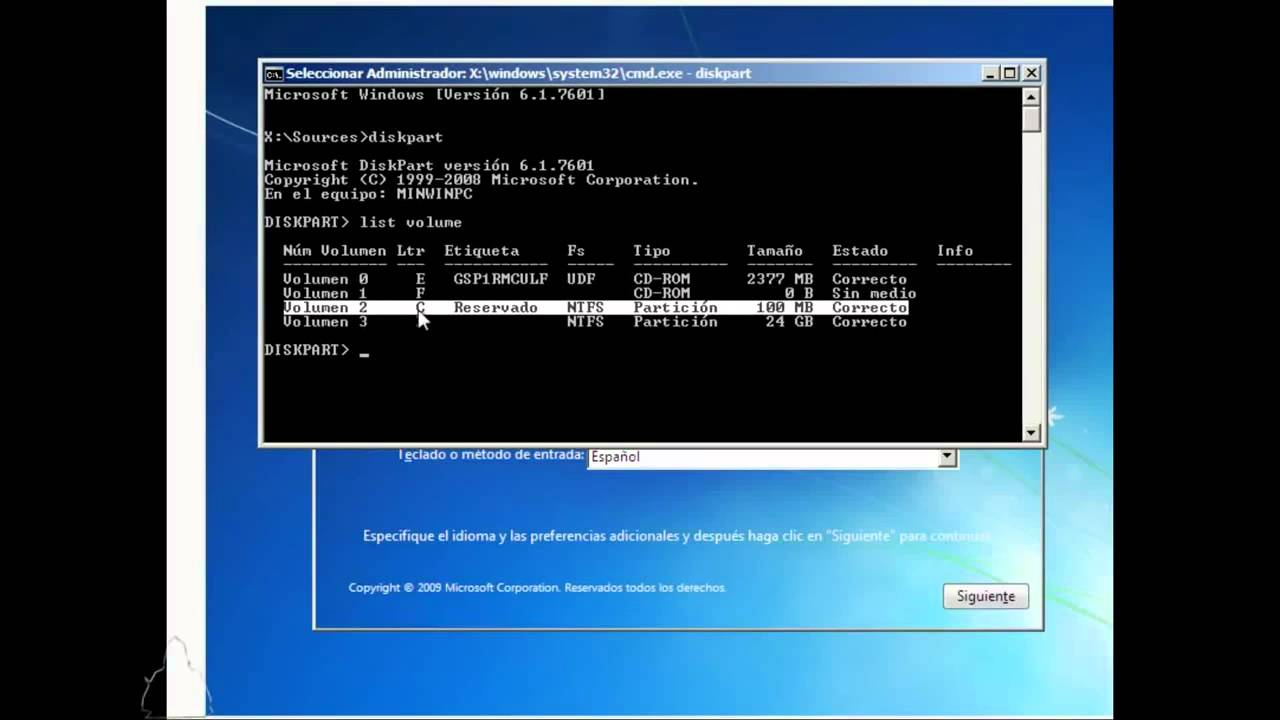Click the Siguiente button
Viewport: 1280px width, 720px height.
(x=985, y=596)
